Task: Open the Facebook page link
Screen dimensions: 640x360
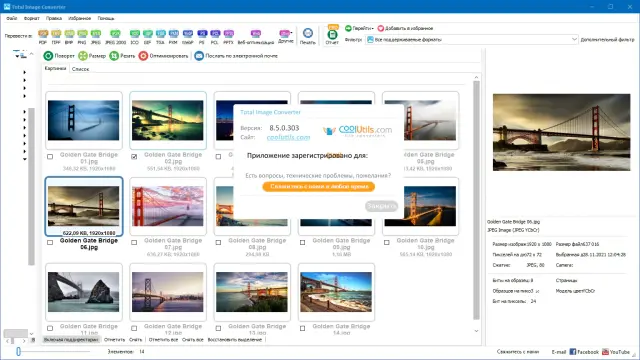Action: 584,352
